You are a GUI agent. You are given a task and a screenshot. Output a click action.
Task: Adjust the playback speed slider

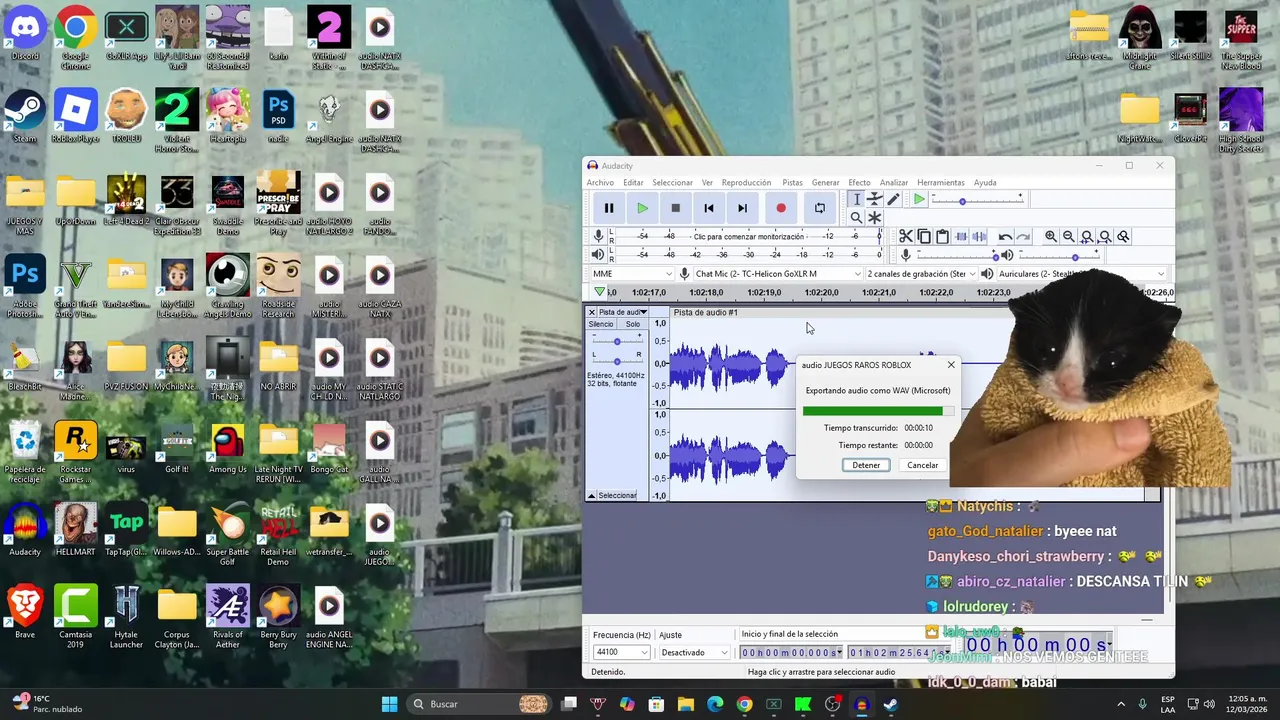(x=977, y=201)
